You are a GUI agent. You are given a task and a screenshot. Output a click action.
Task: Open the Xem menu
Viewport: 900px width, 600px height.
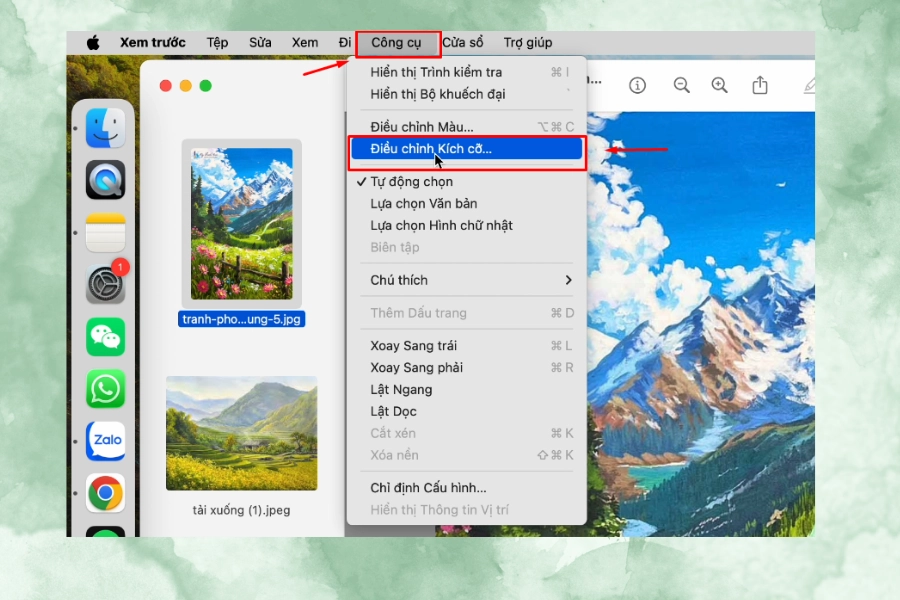[305, 42]
